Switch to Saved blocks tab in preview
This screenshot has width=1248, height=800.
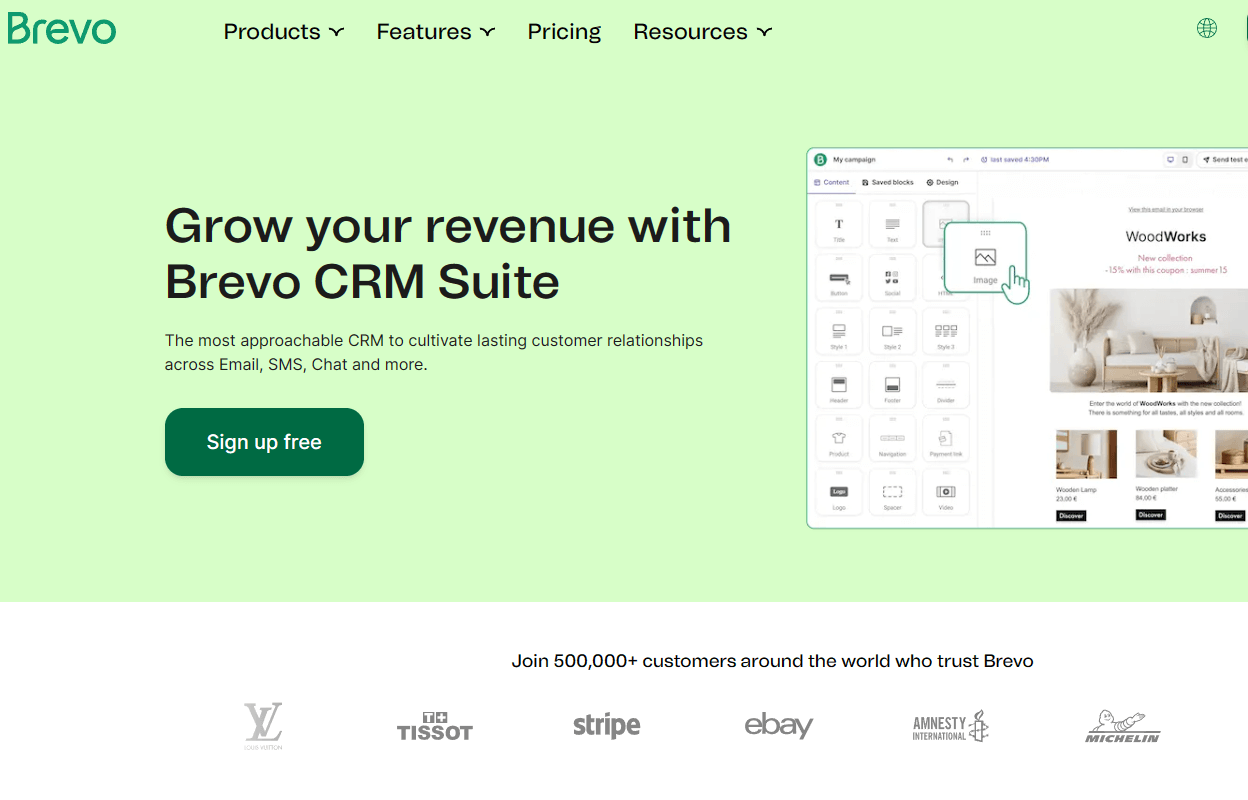[888, 183]
